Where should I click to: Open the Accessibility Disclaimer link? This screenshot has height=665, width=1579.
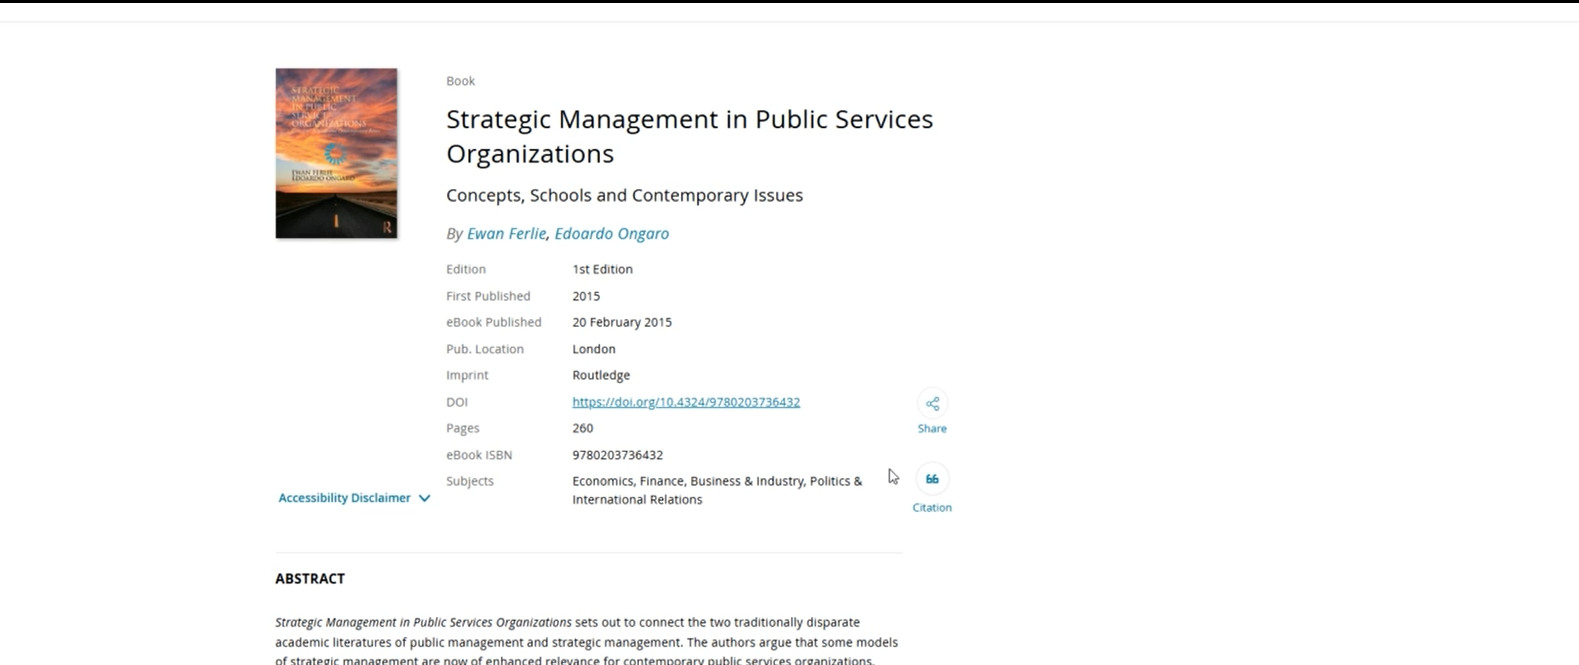[344, 498]
